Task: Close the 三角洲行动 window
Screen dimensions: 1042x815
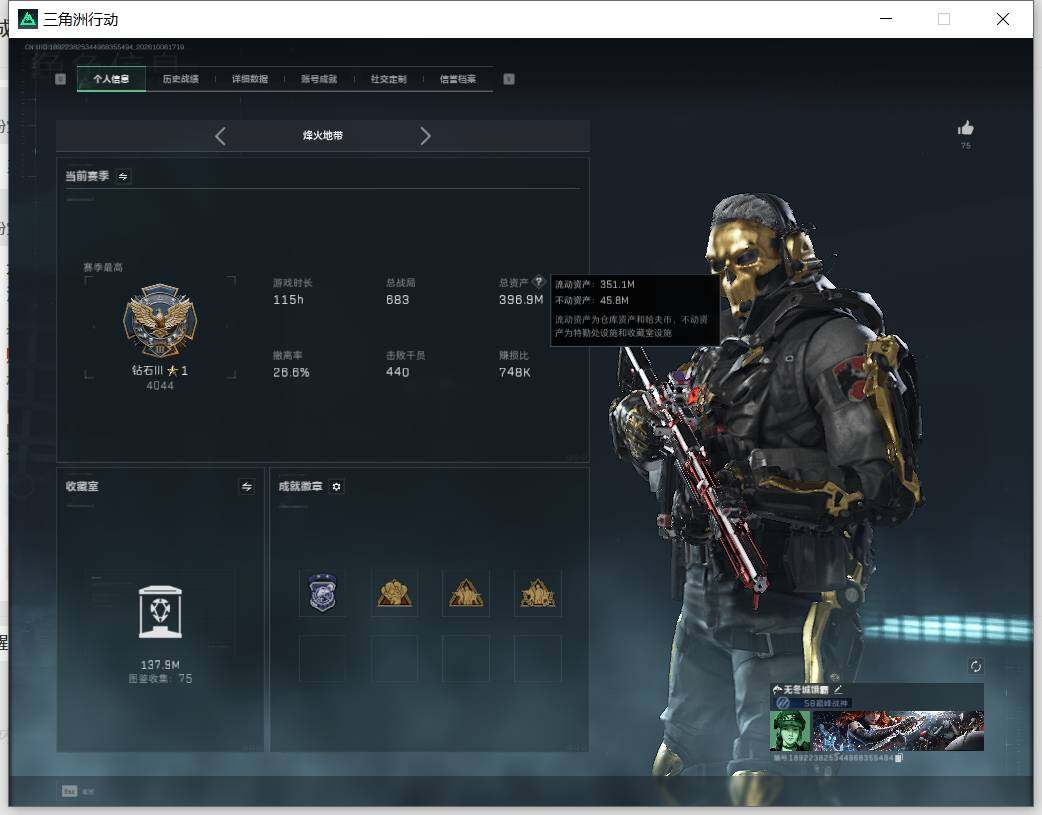Action: [1003, 19]
